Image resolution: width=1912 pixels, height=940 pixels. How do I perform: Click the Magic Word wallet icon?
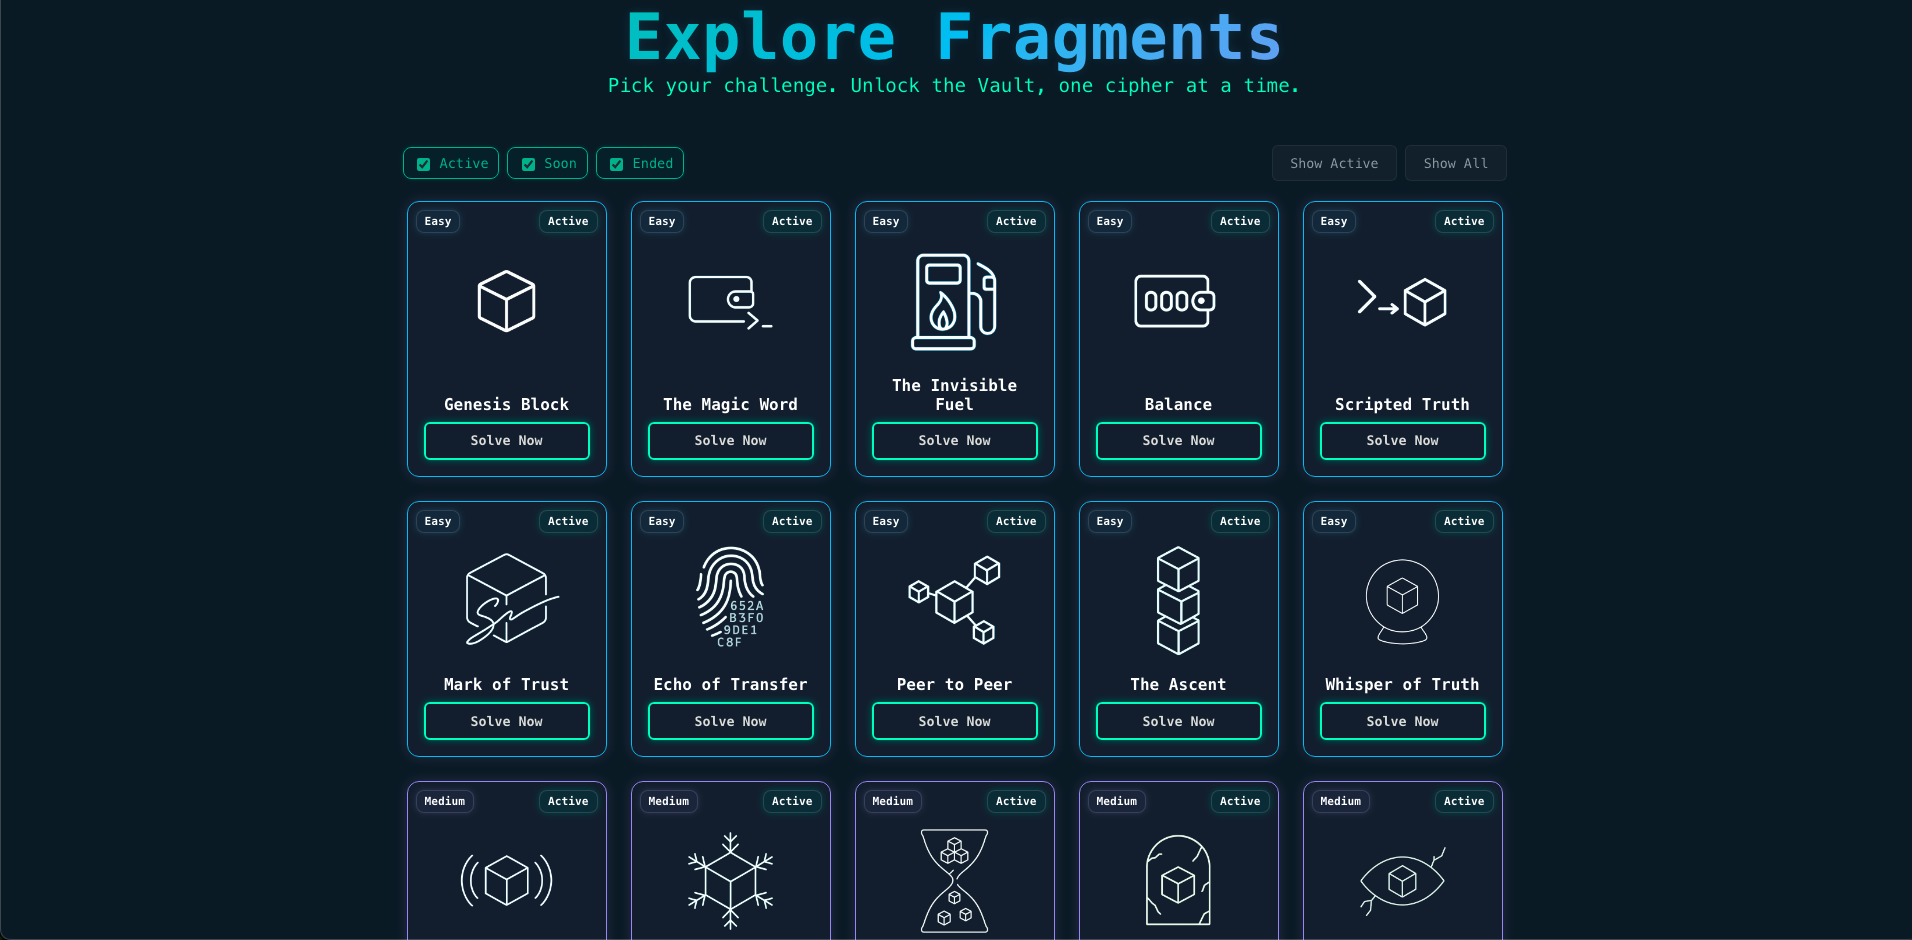tap(730, 301)
